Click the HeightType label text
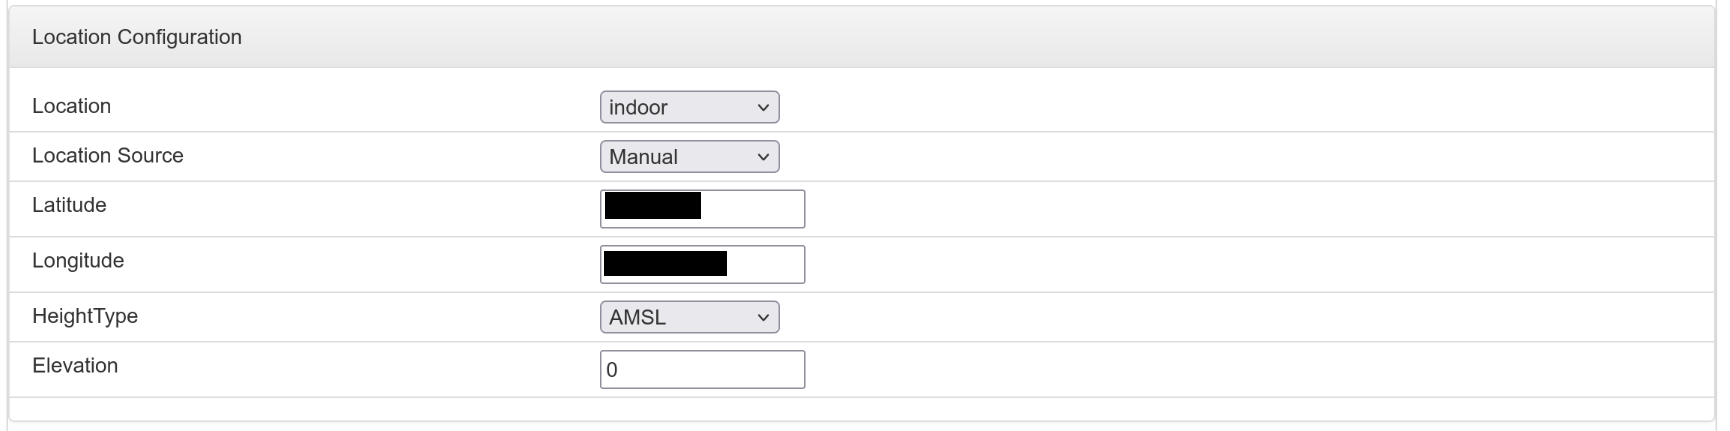 point(85,316)
